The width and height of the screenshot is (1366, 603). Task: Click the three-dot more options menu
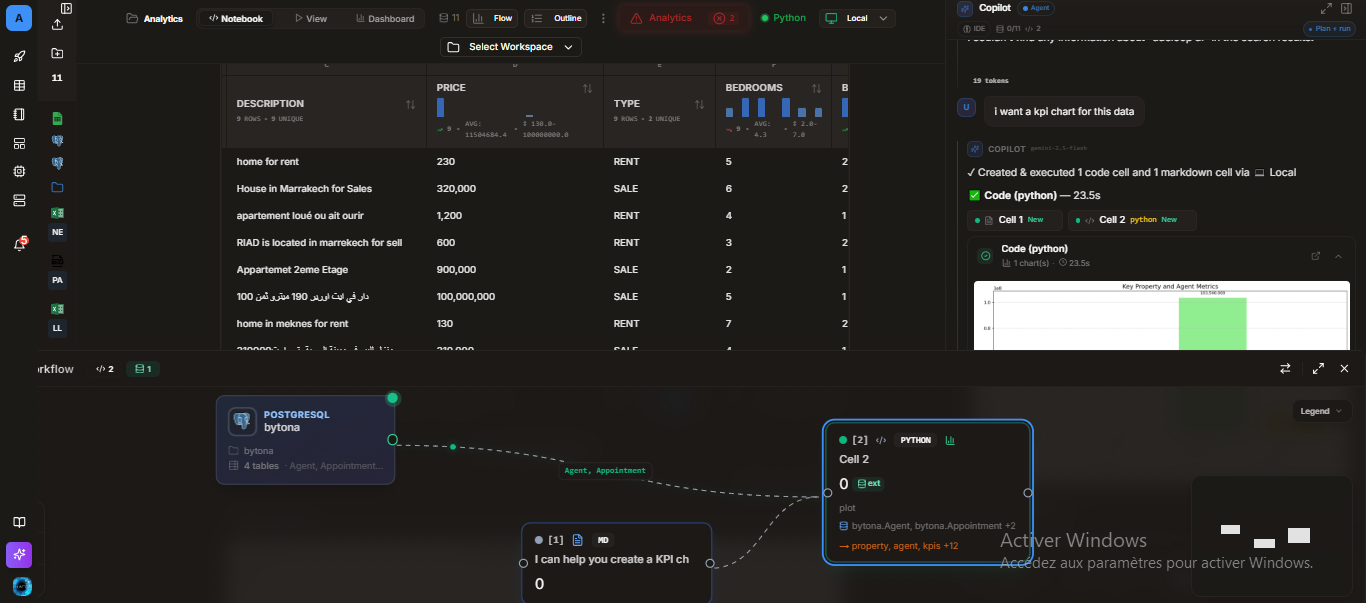coord(603,18)
